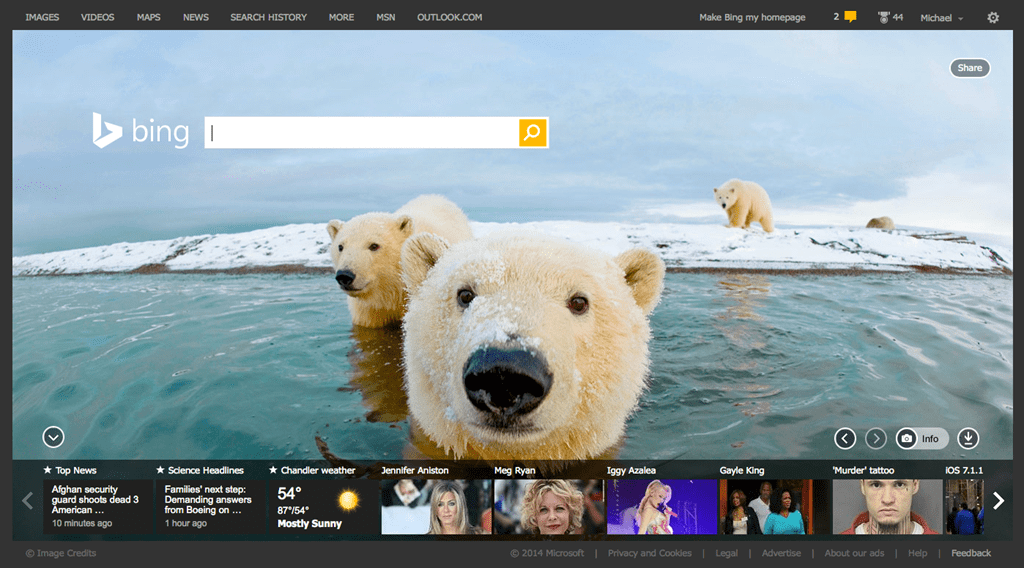Open the MORE menu

pos(341,17)
